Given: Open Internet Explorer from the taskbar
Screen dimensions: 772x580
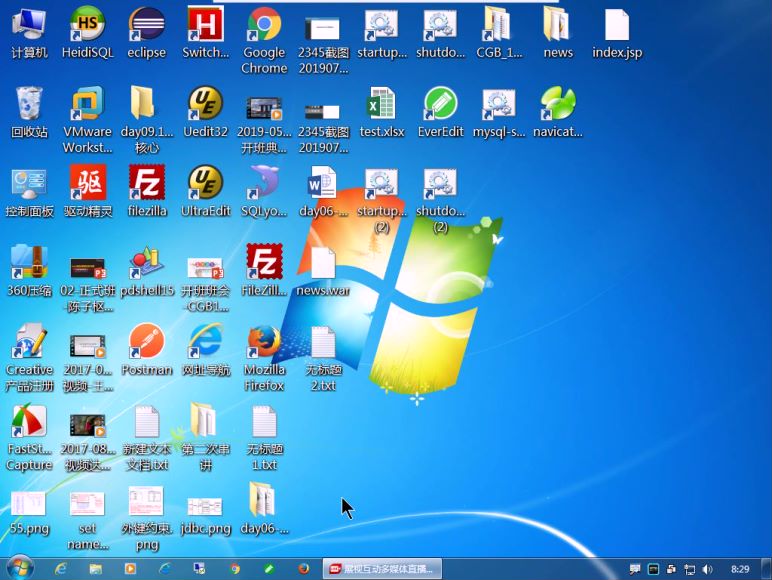Looking at the screenshot, I should click(61, 568).
